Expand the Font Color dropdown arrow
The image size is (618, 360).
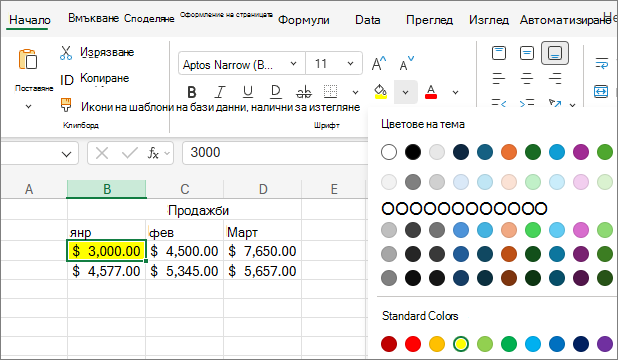tap(455, 92)
